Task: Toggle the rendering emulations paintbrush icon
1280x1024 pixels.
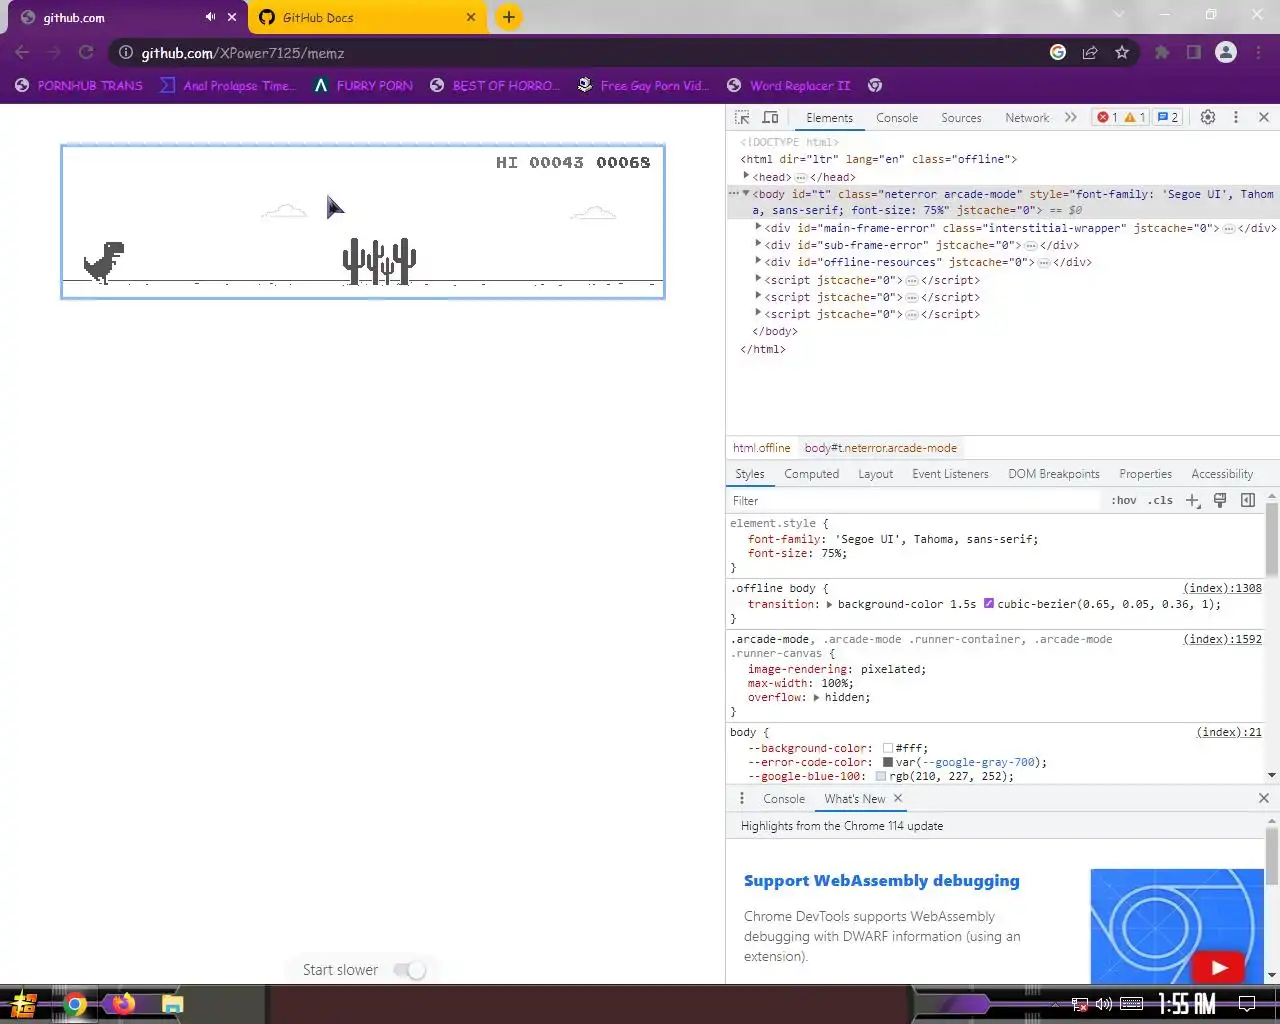Action: point(1220,500)
